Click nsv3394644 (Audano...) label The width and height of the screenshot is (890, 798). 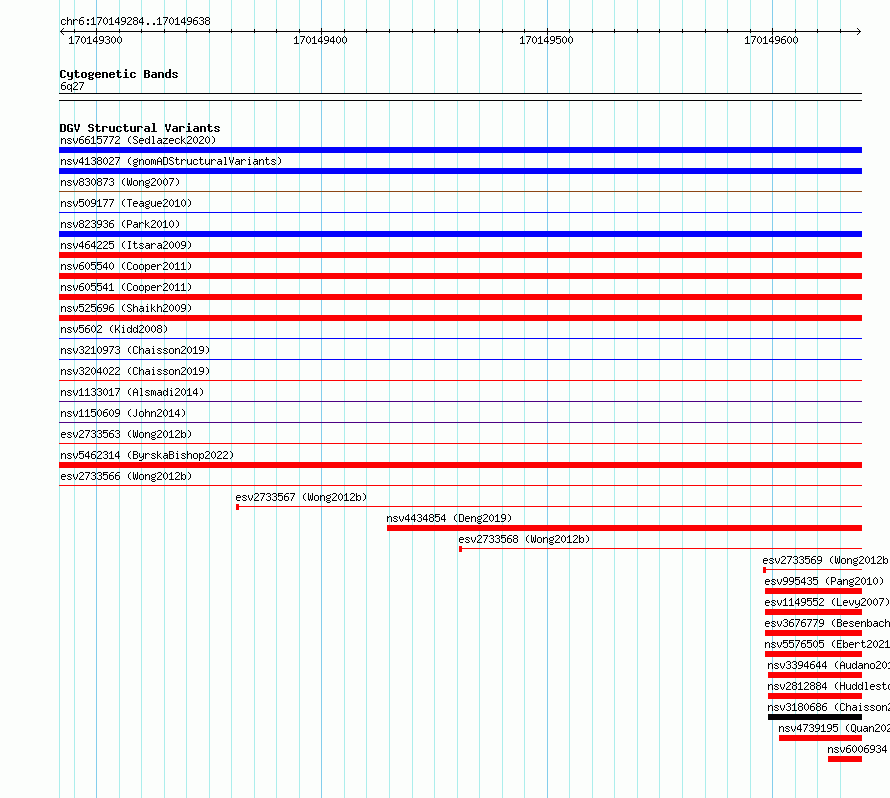pos(829,665)
